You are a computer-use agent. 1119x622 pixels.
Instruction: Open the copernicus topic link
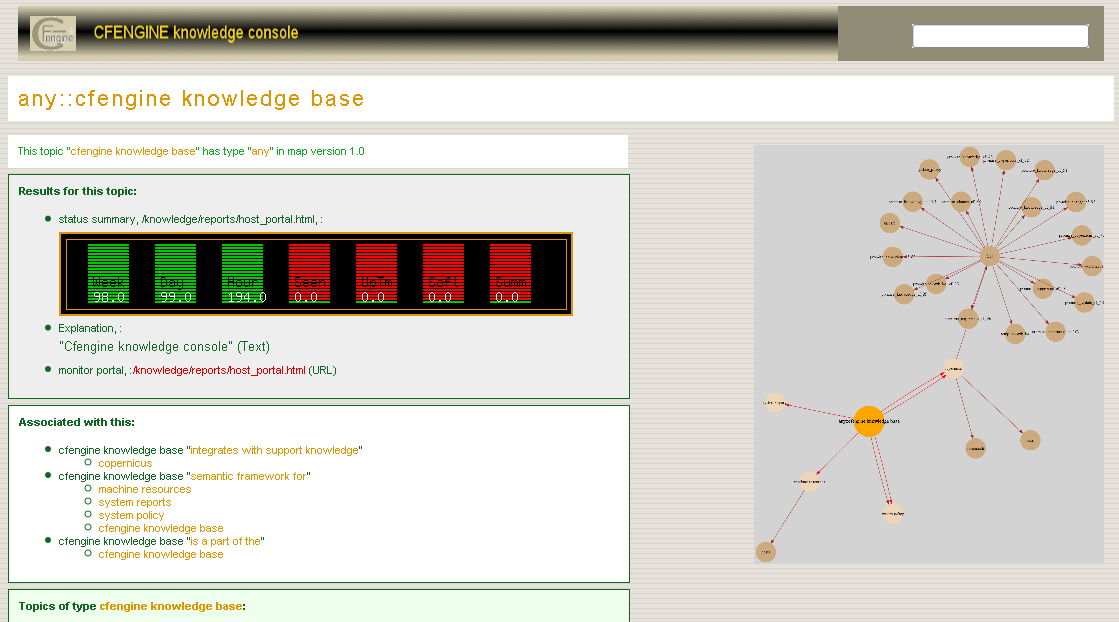(125, 463)
